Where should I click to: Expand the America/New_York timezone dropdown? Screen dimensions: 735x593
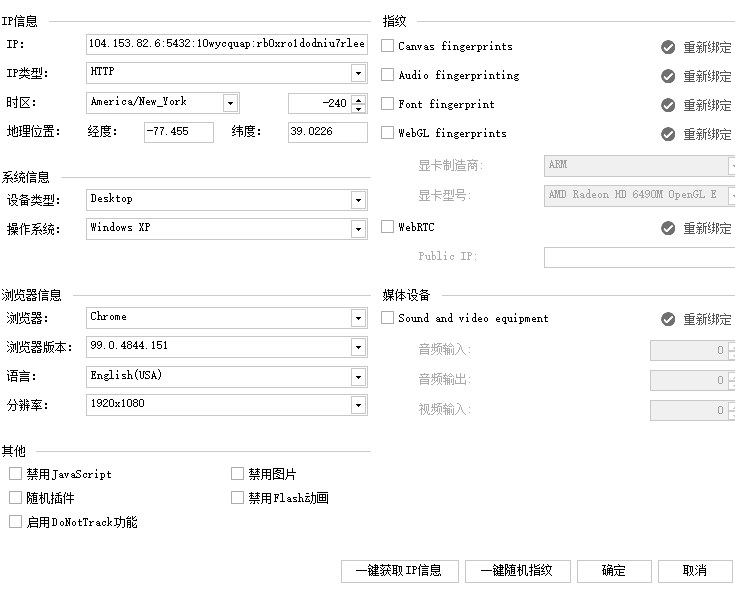coord(230,103)
